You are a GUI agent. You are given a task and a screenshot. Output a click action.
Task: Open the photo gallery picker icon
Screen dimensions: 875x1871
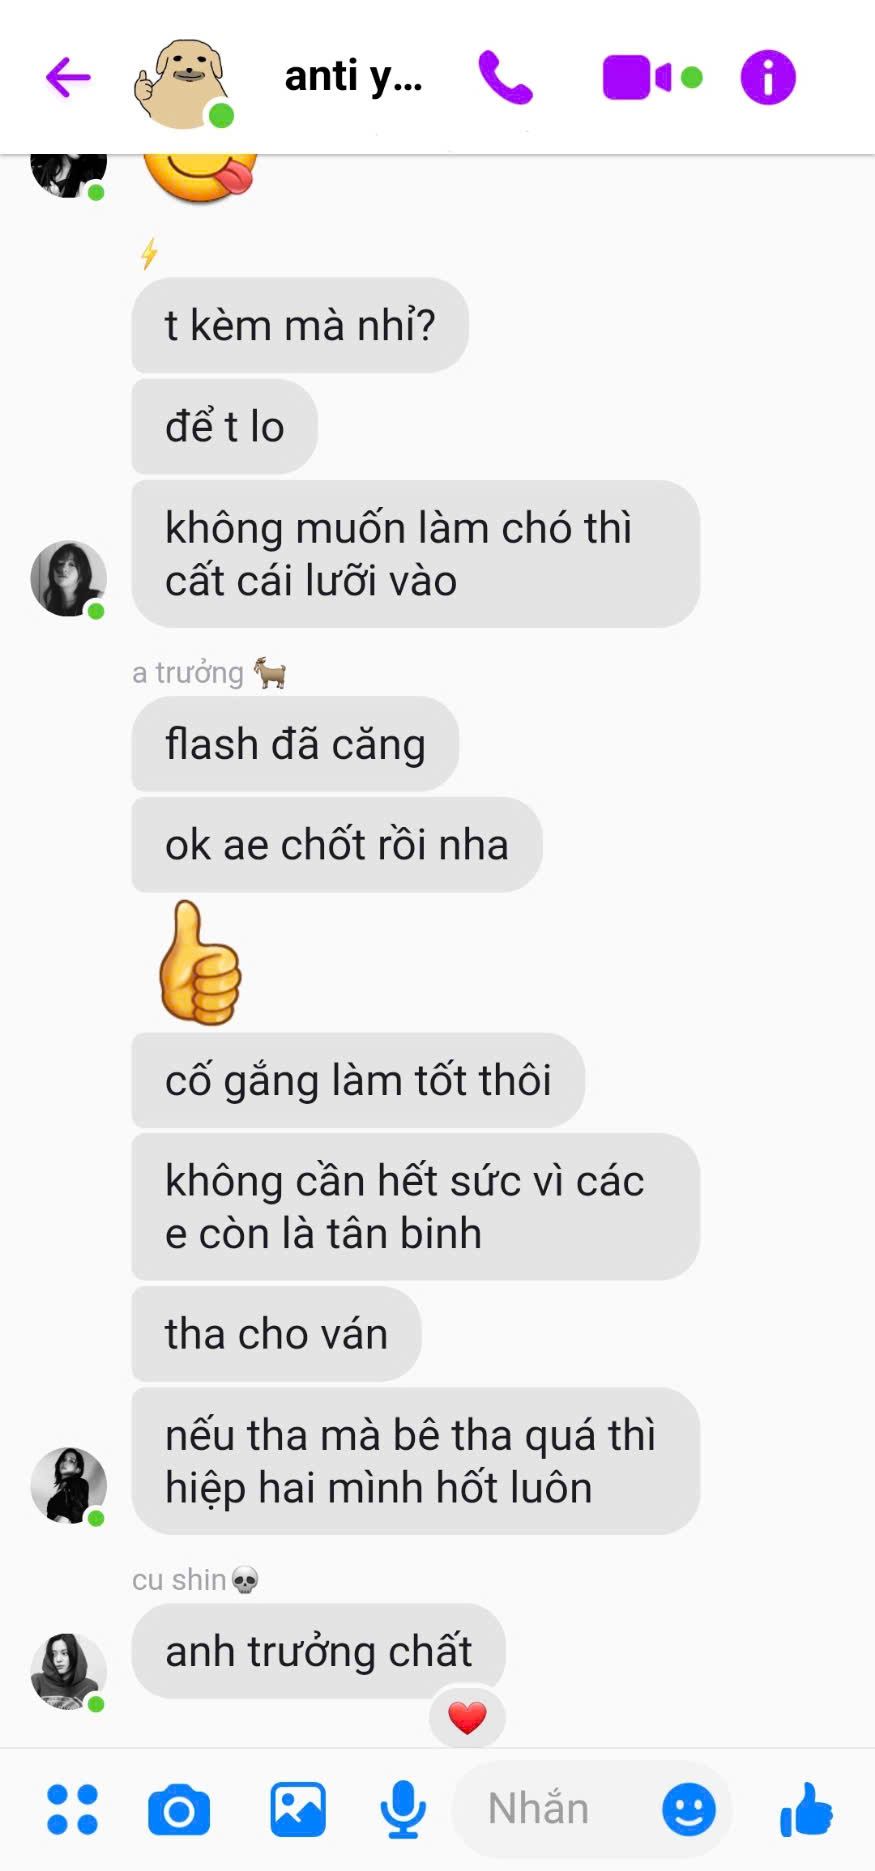pos(298,1809)
